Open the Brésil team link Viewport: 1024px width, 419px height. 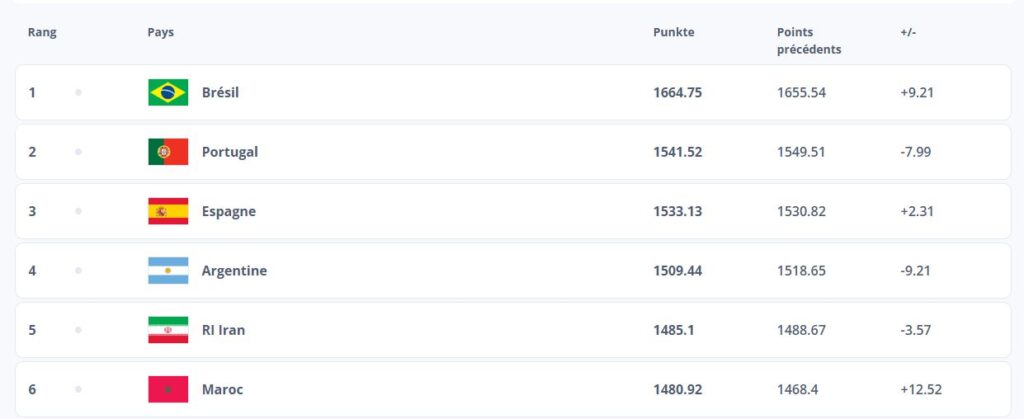click(x=220, y=93)
